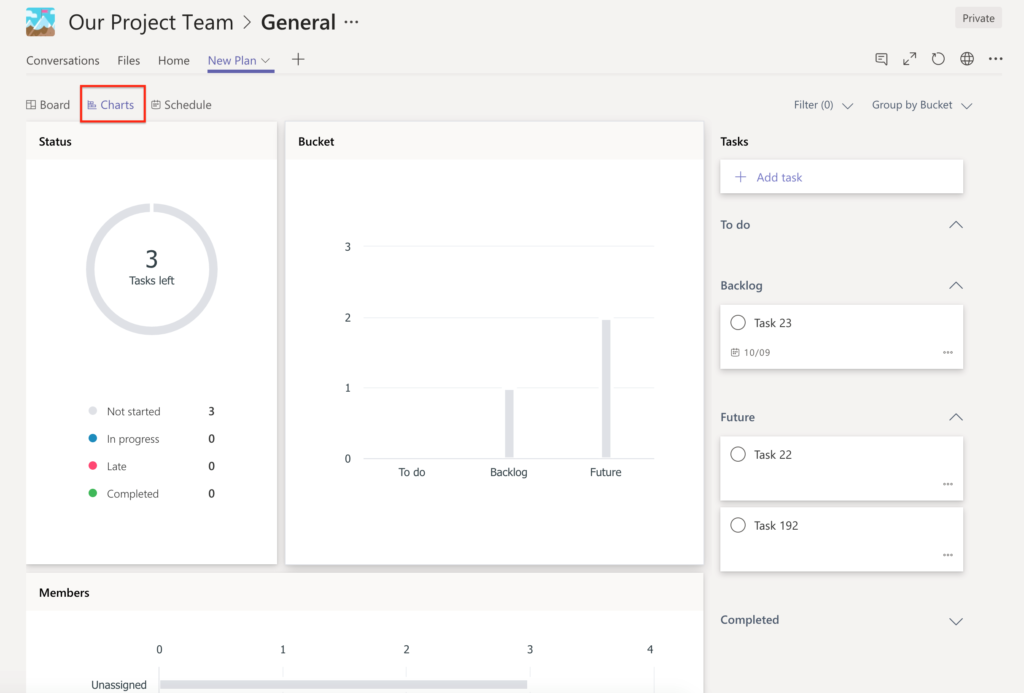
Task: Open the top-right more options ellipsis
Action: point(995,59)
